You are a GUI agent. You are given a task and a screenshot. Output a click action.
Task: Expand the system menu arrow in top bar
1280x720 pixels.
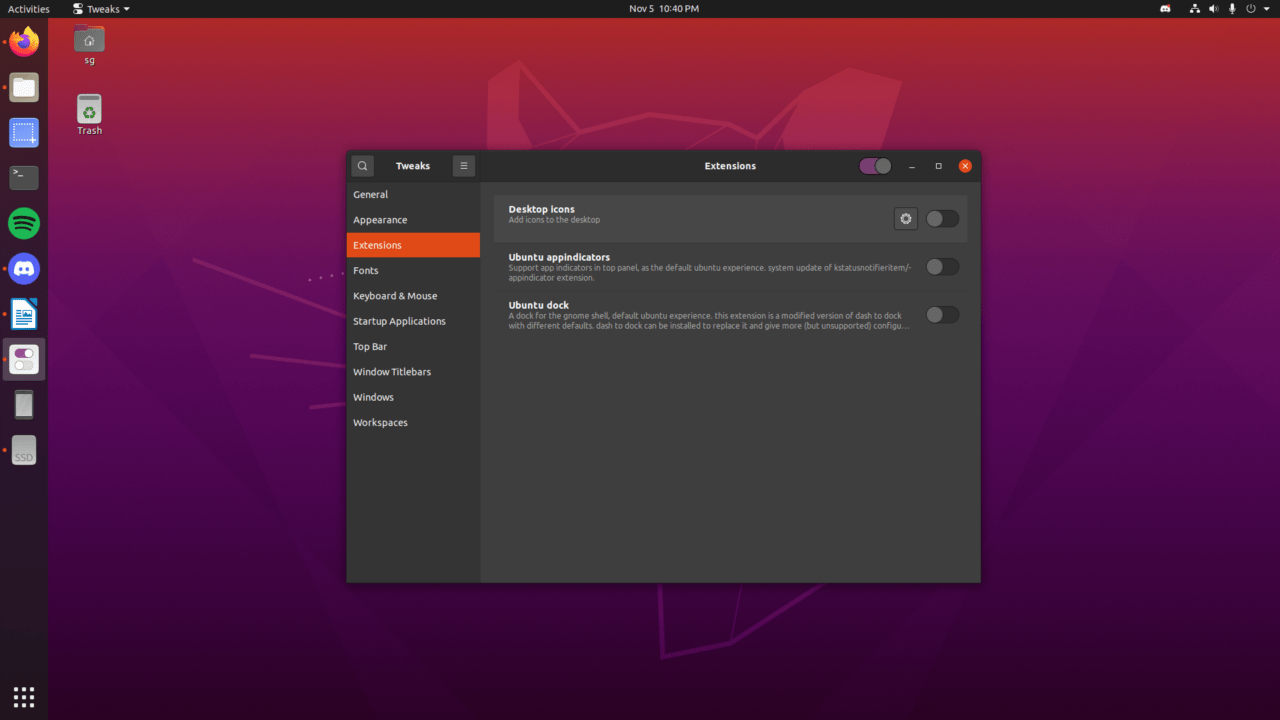point(1265,9)
